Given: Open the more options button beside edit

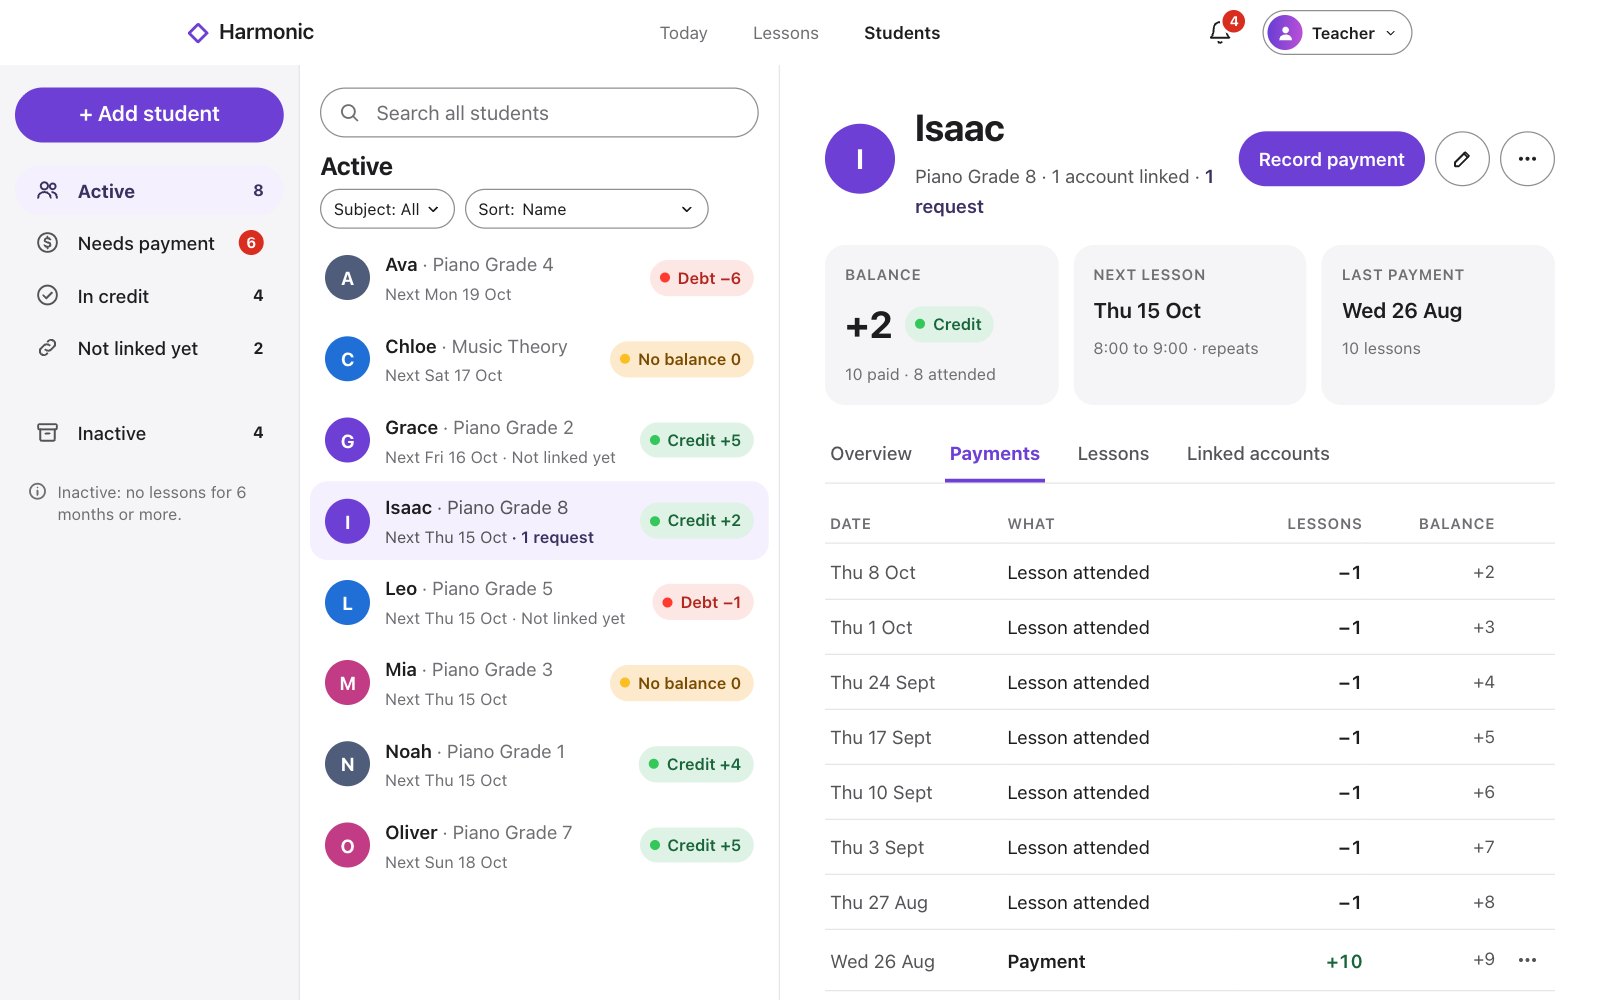Looking at the screenshot, I should click(1527, 159).
